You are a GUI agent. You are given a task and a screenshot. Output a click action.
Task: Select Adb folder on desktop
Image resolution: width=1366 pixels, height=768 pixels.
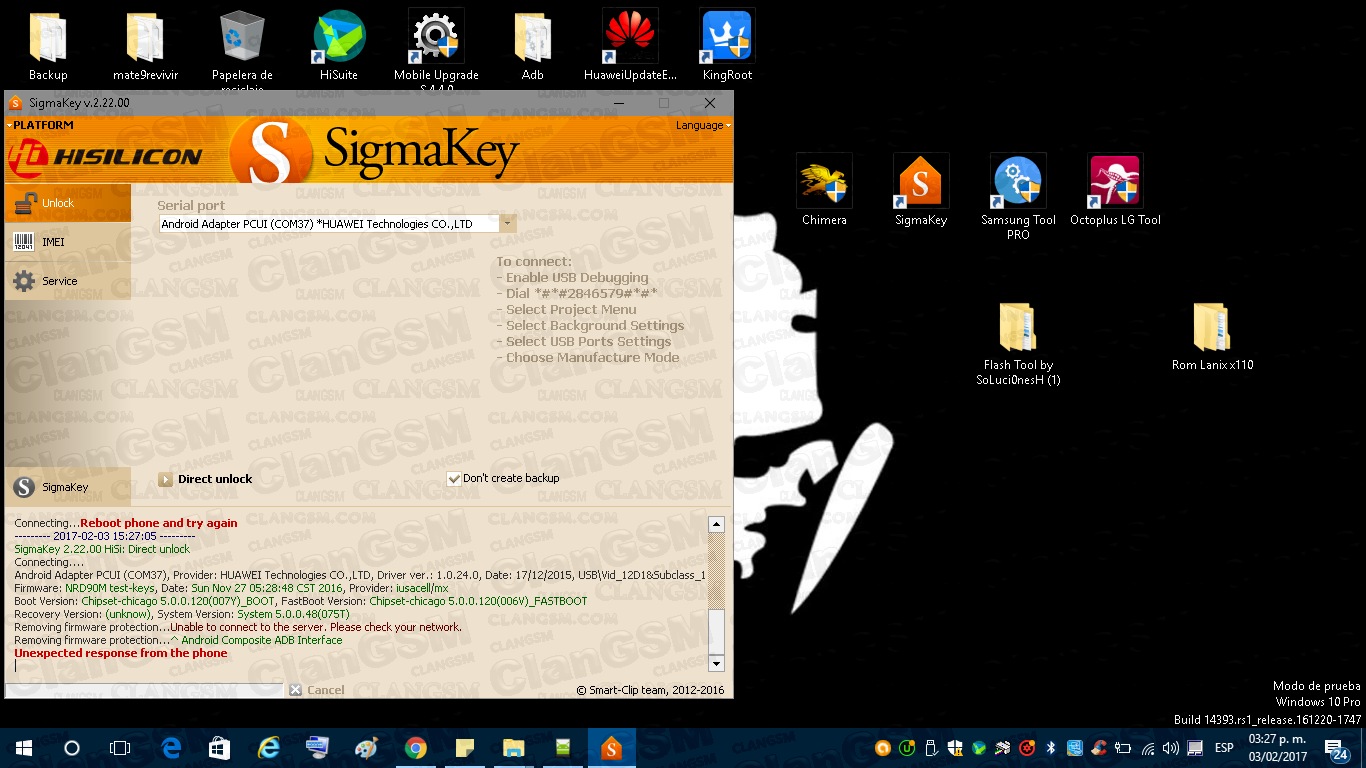click(533, 48)
